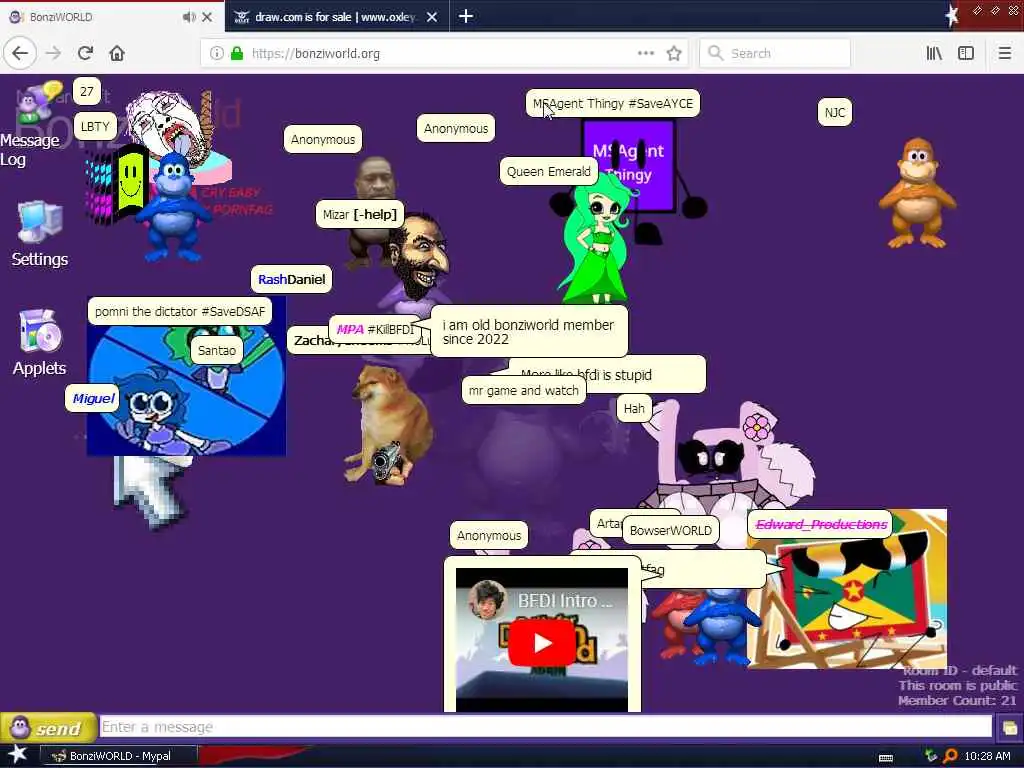Viewport: 1024px width, 768px height.
Task: Click the Start star button on taskbar
Action: click(x=17, y=755)
